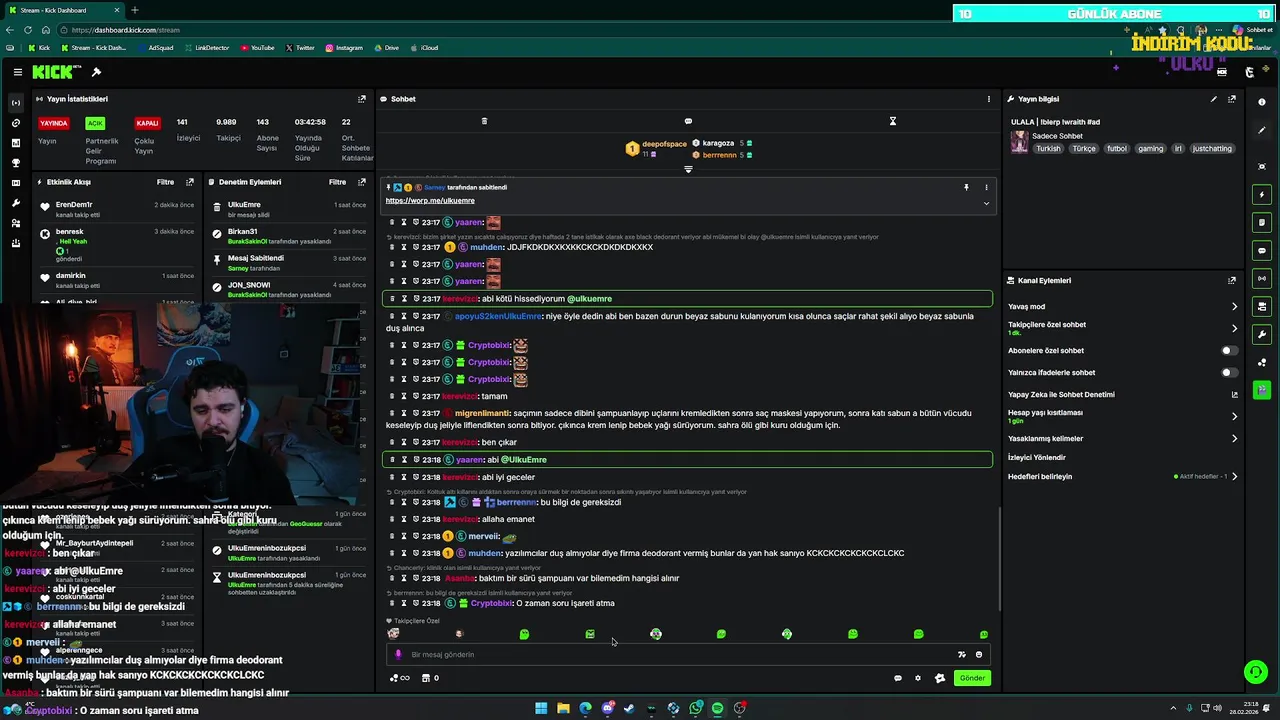Screen dimensions: 1280x720
Task: Click the trash icon in chat header
Action: [484, 121]
